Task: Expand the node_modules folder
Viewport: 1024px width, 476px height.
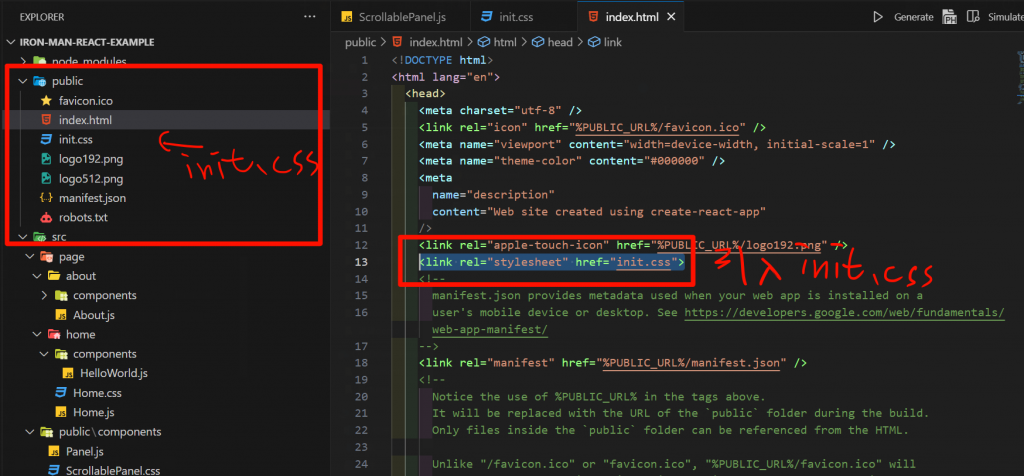Action: [24, 61]
